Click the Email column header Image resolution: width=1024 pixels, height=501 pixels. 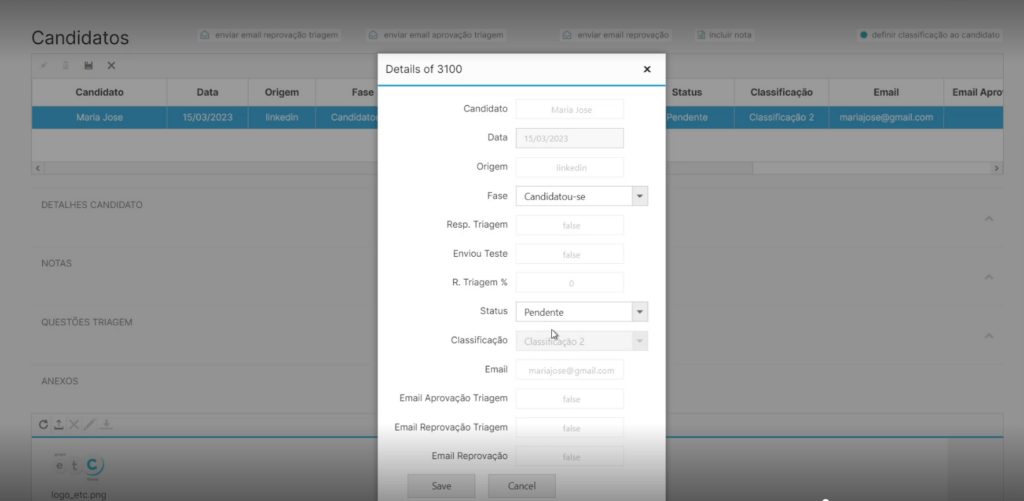pos(886,92)
